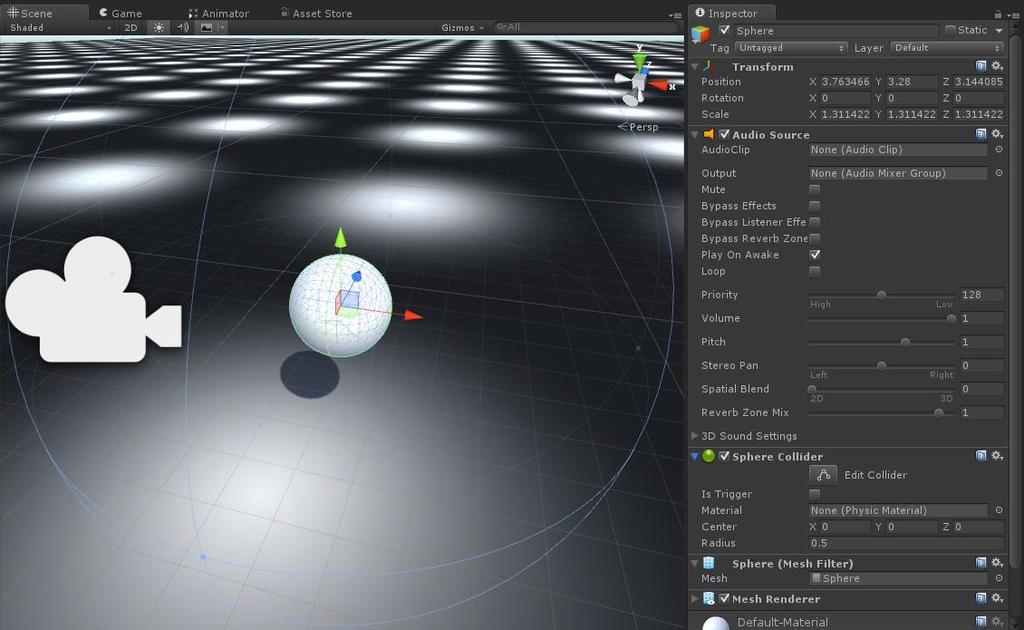
Task: Toggle the Static checkbox
Action: (950, 30)
